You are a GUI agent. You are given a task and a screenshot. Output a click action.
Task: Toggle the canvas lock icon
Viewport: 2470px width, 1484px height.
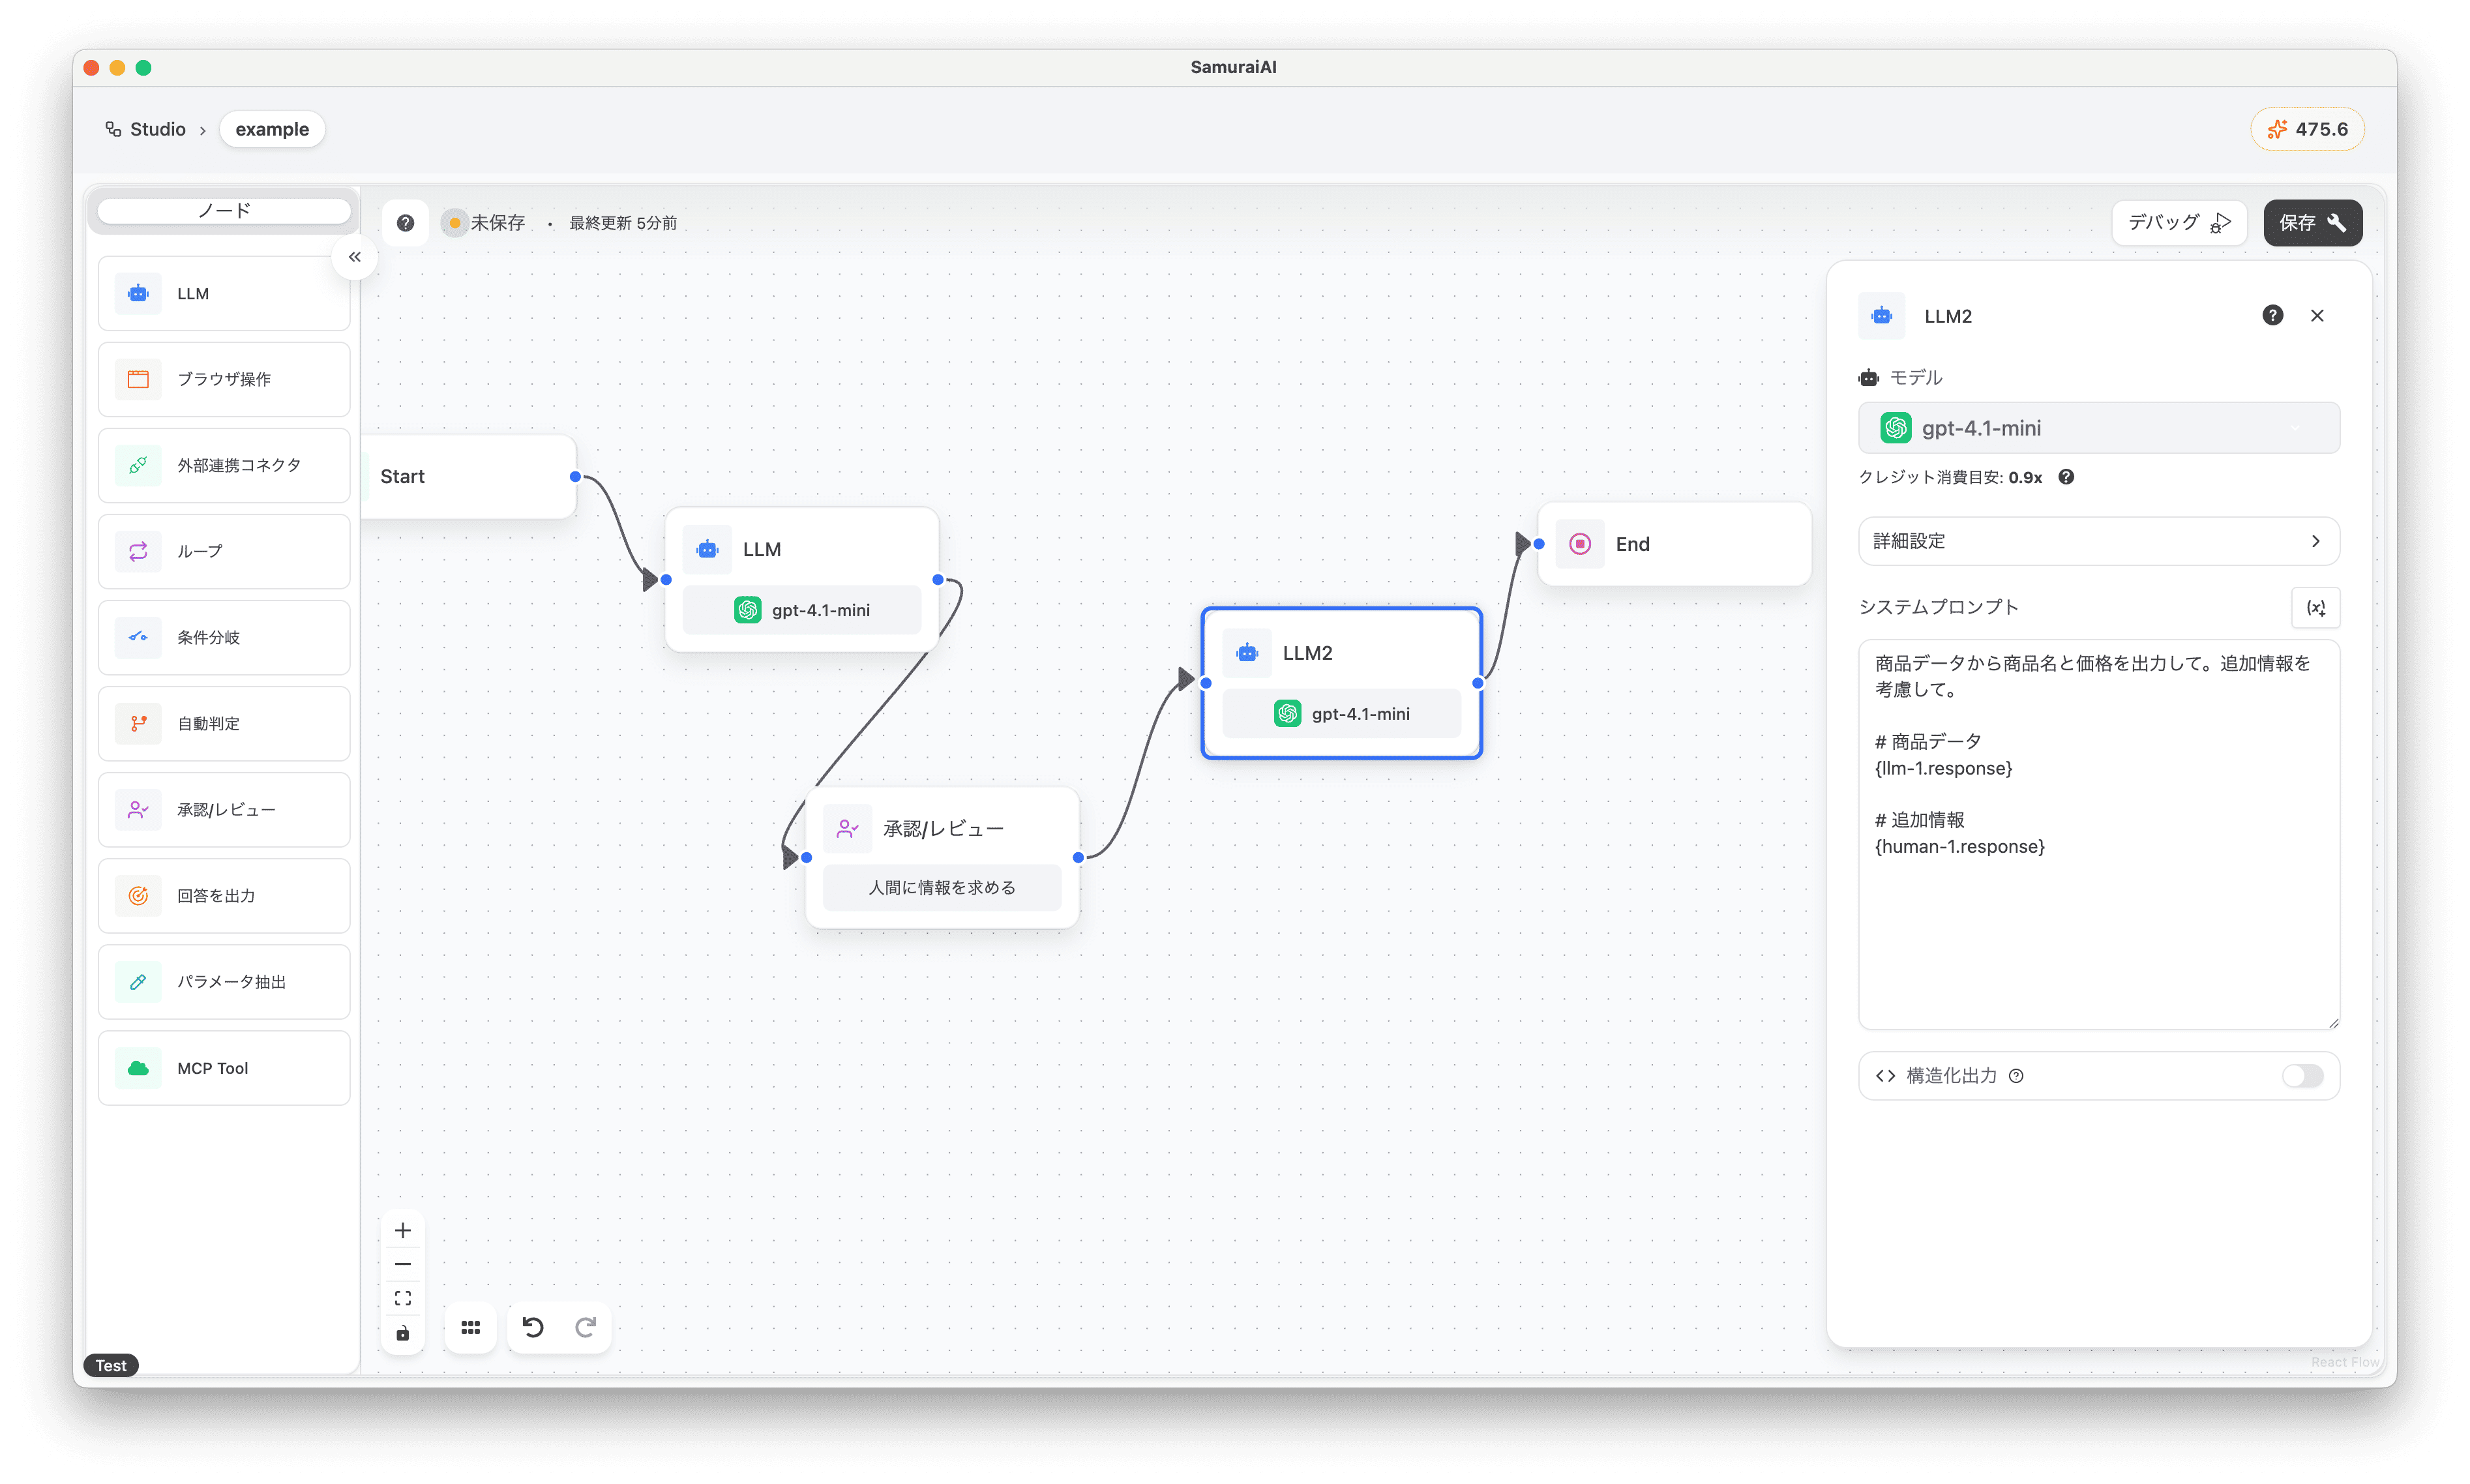(403, 1333)
